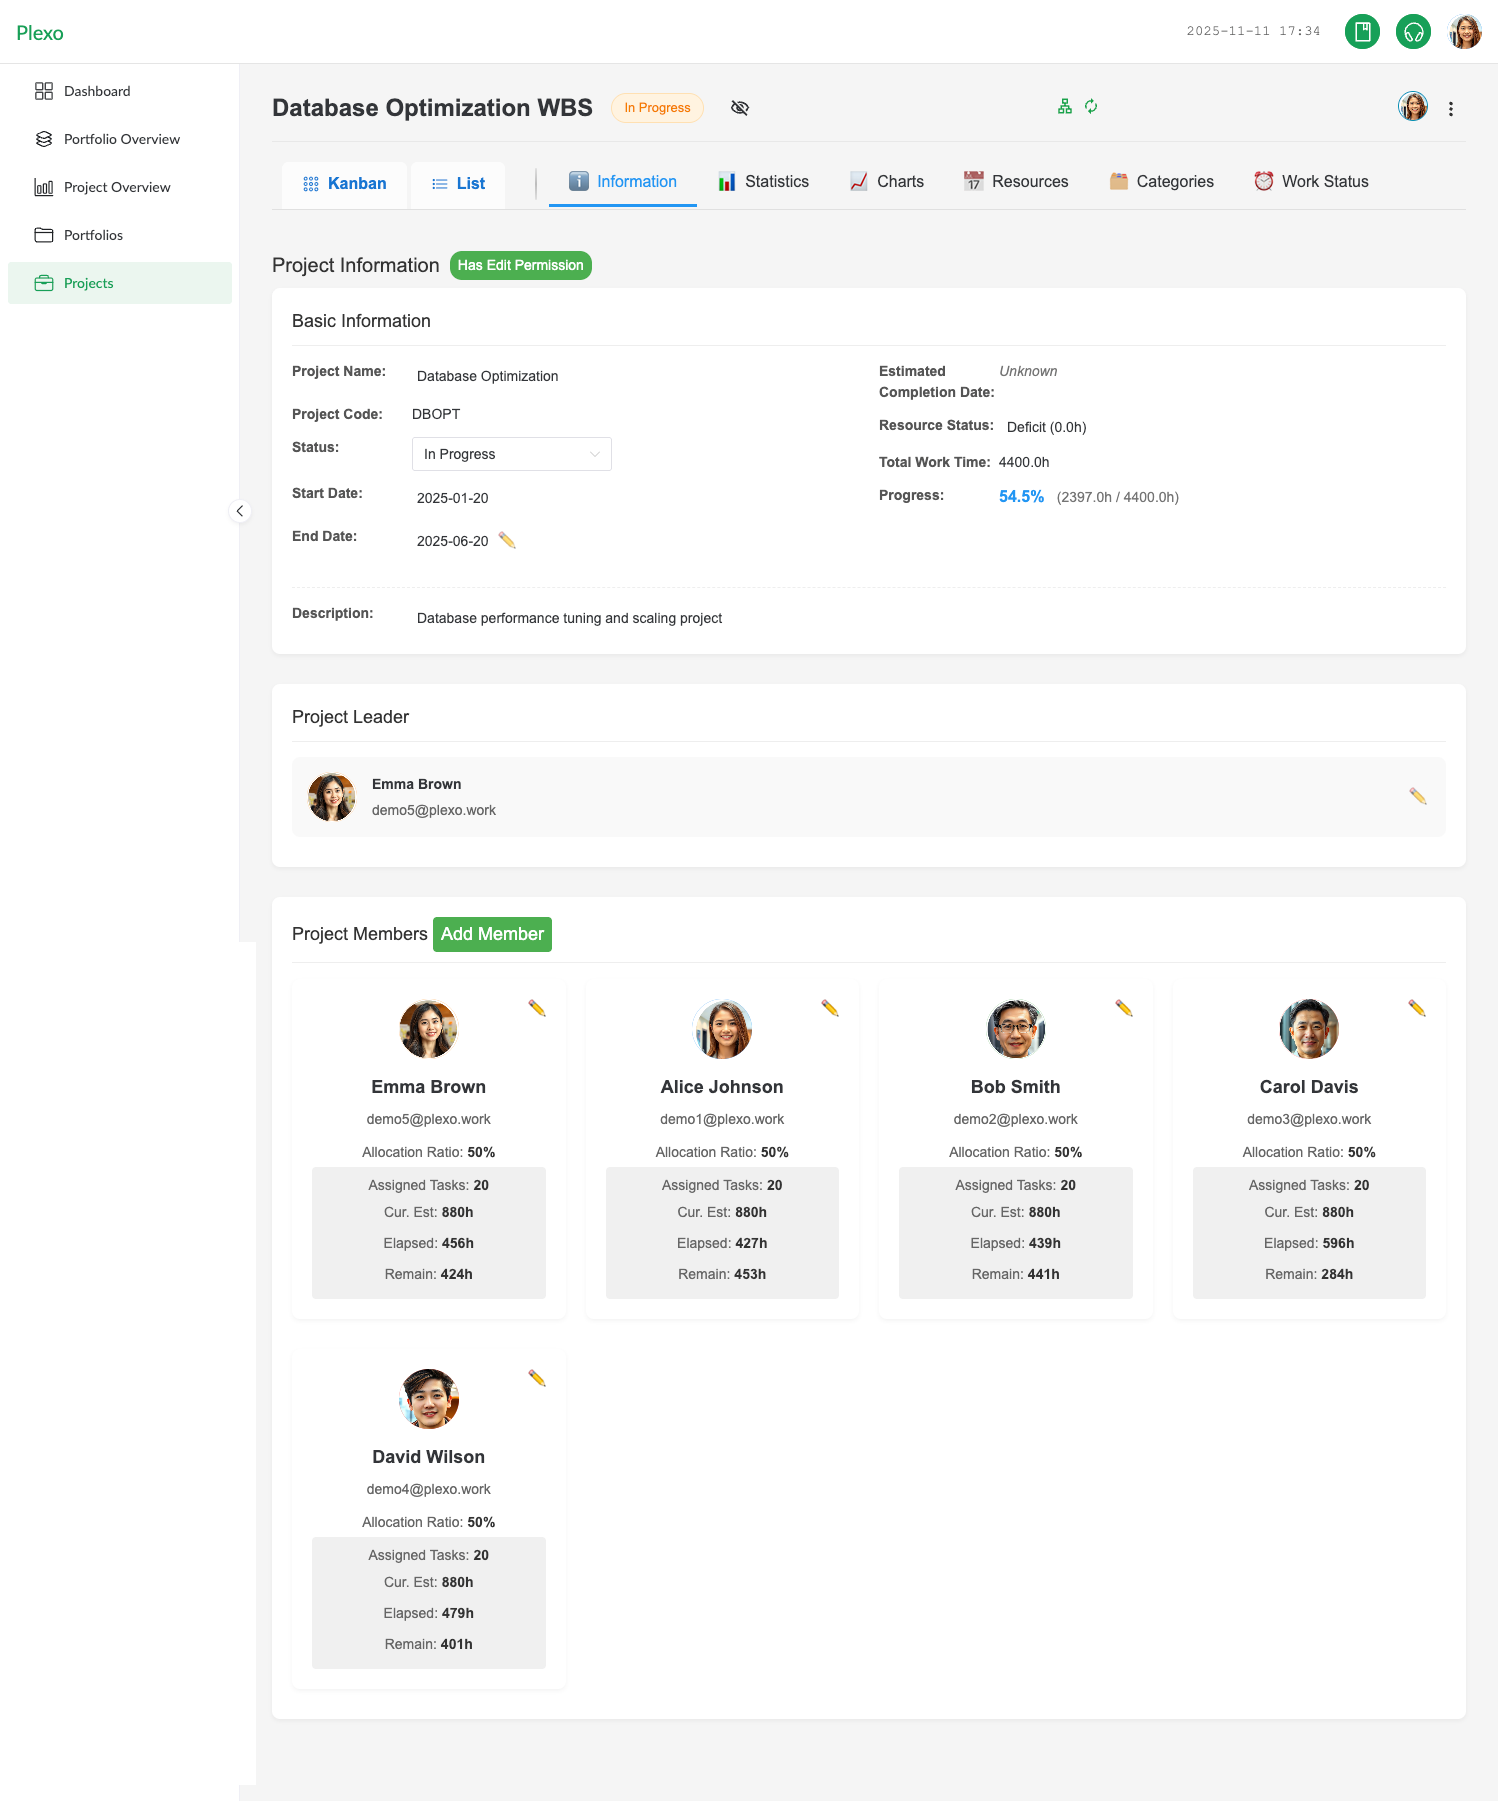Click the green refresh sync icon
1498x1801 pixels.
(x=1091, y=107)
